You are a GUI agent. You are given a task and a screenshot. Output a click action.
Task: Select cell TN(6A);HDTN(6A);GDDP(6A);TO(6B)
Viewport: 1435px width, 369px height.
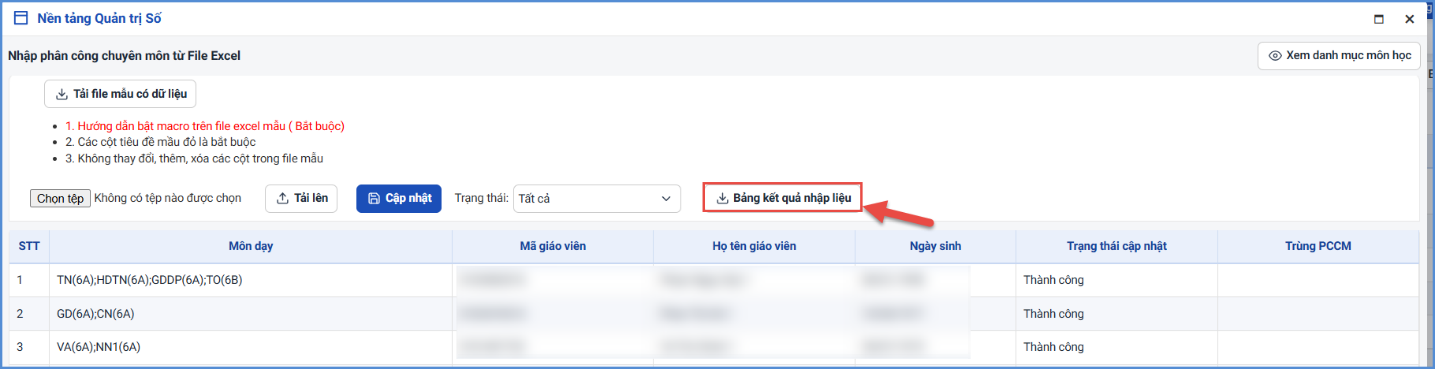point(250,280)
